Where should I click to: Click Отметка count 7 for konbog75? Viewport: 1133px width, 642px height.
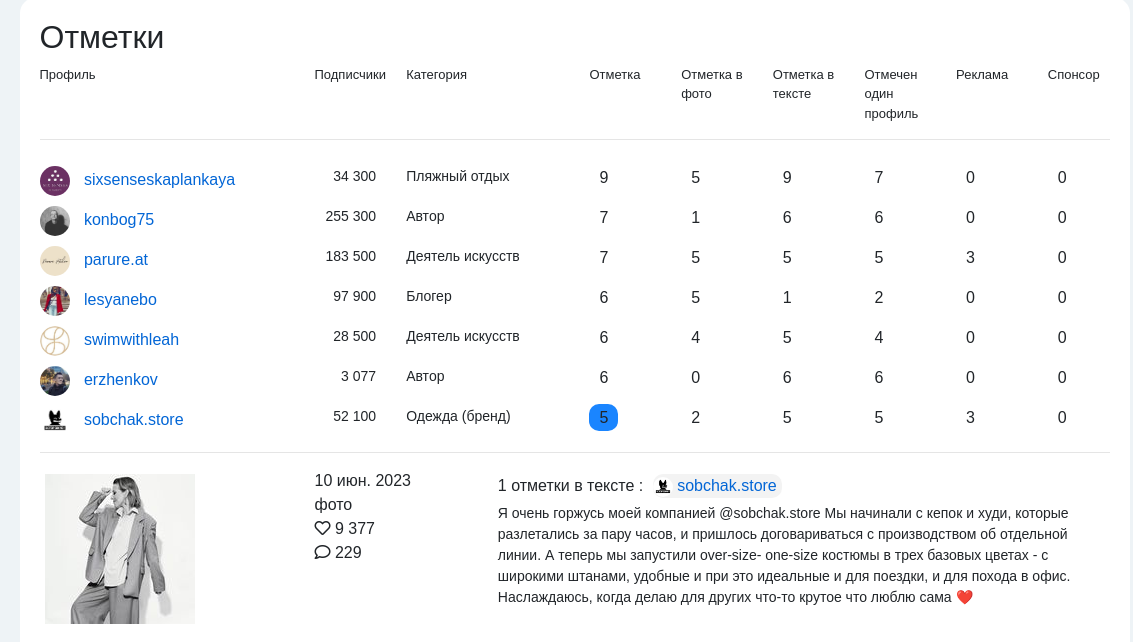(603, 218)
